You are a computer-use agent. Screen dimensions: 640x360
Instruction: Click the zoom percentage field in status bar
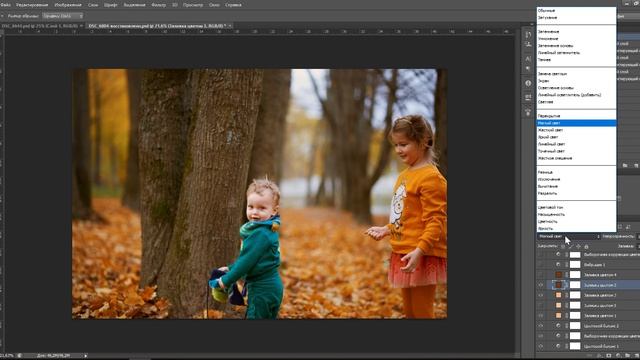7,356
